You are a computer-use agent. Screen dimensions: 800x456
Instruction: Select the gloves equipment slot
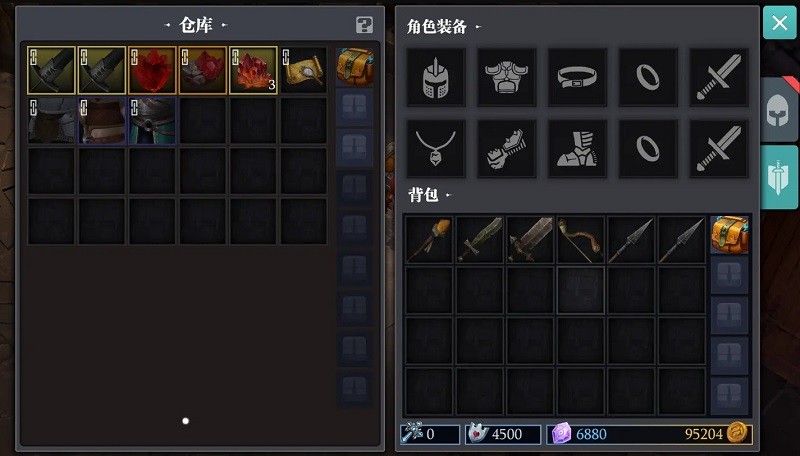pyautogui.click(x=507, y=148)
